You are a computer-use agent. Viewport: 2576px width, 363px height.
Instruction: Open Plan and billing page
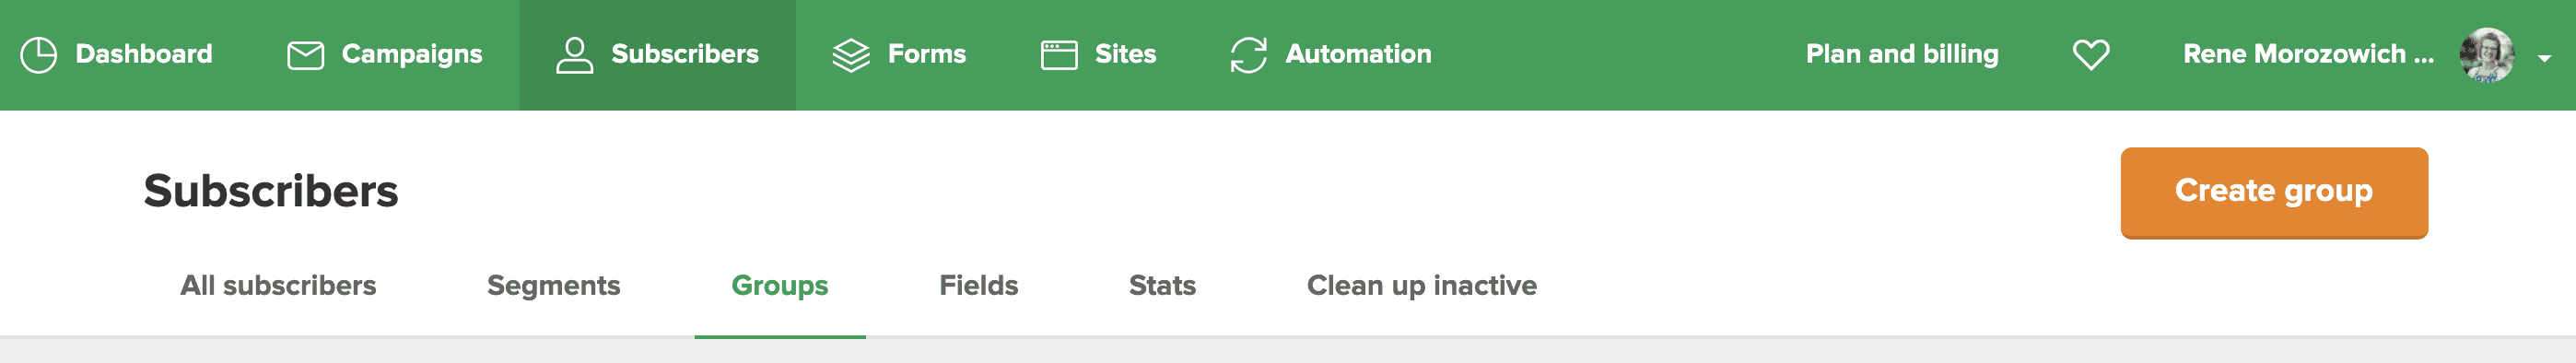(x=1902, y=54)
